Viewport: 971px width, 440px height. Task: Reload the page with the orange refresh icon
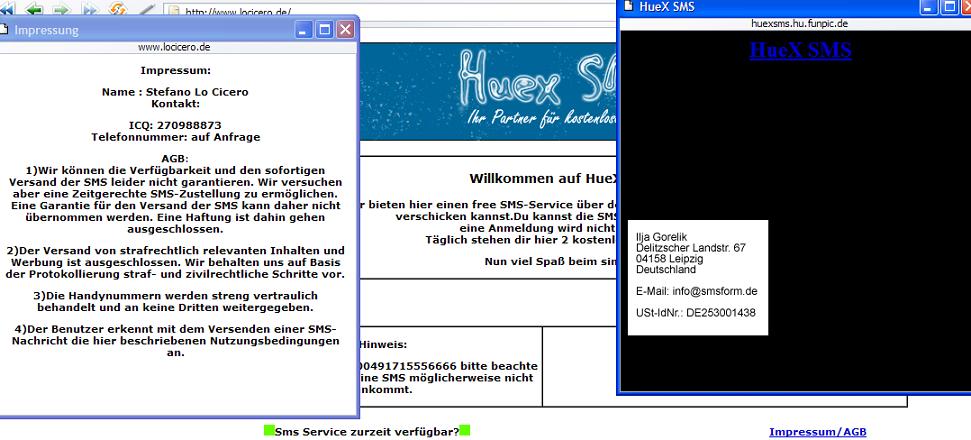tap(118, 9)
